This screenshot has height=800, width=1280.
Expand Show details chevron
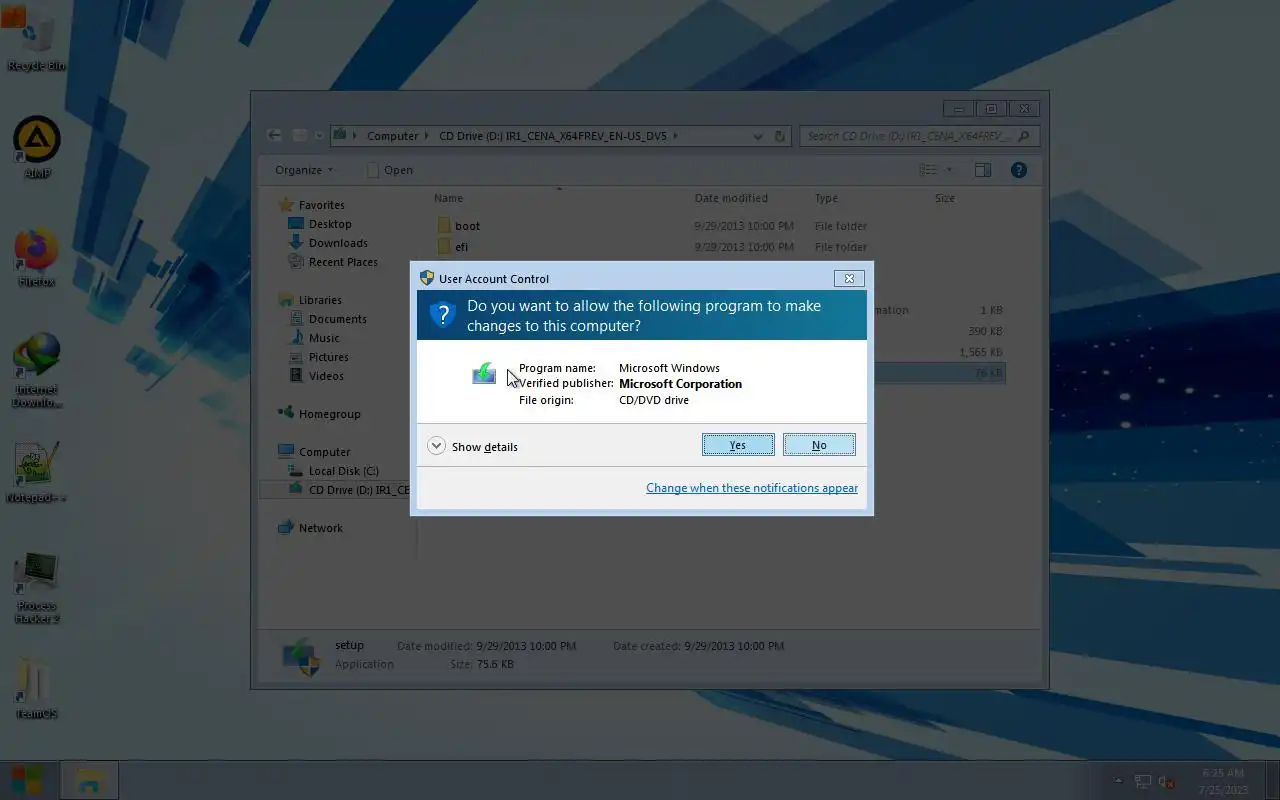point(436,446)
